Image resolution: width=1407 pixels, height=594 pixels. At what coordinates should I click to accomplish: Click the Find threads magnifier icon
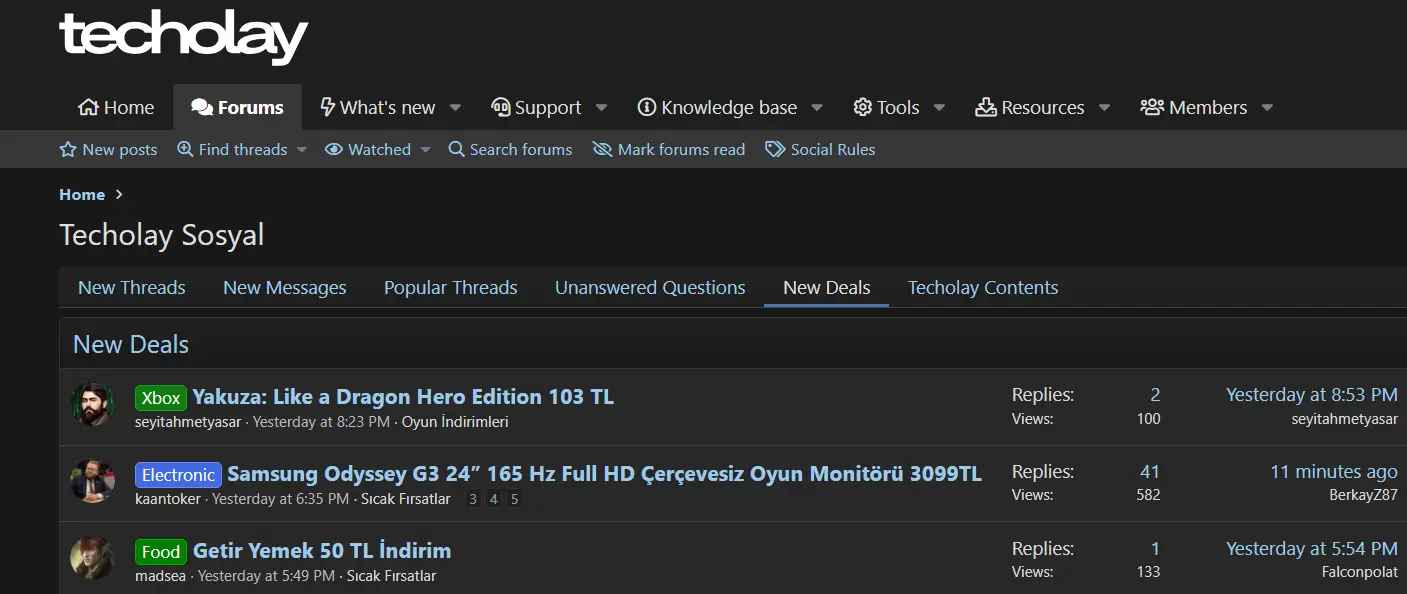(x=185, y=149)
